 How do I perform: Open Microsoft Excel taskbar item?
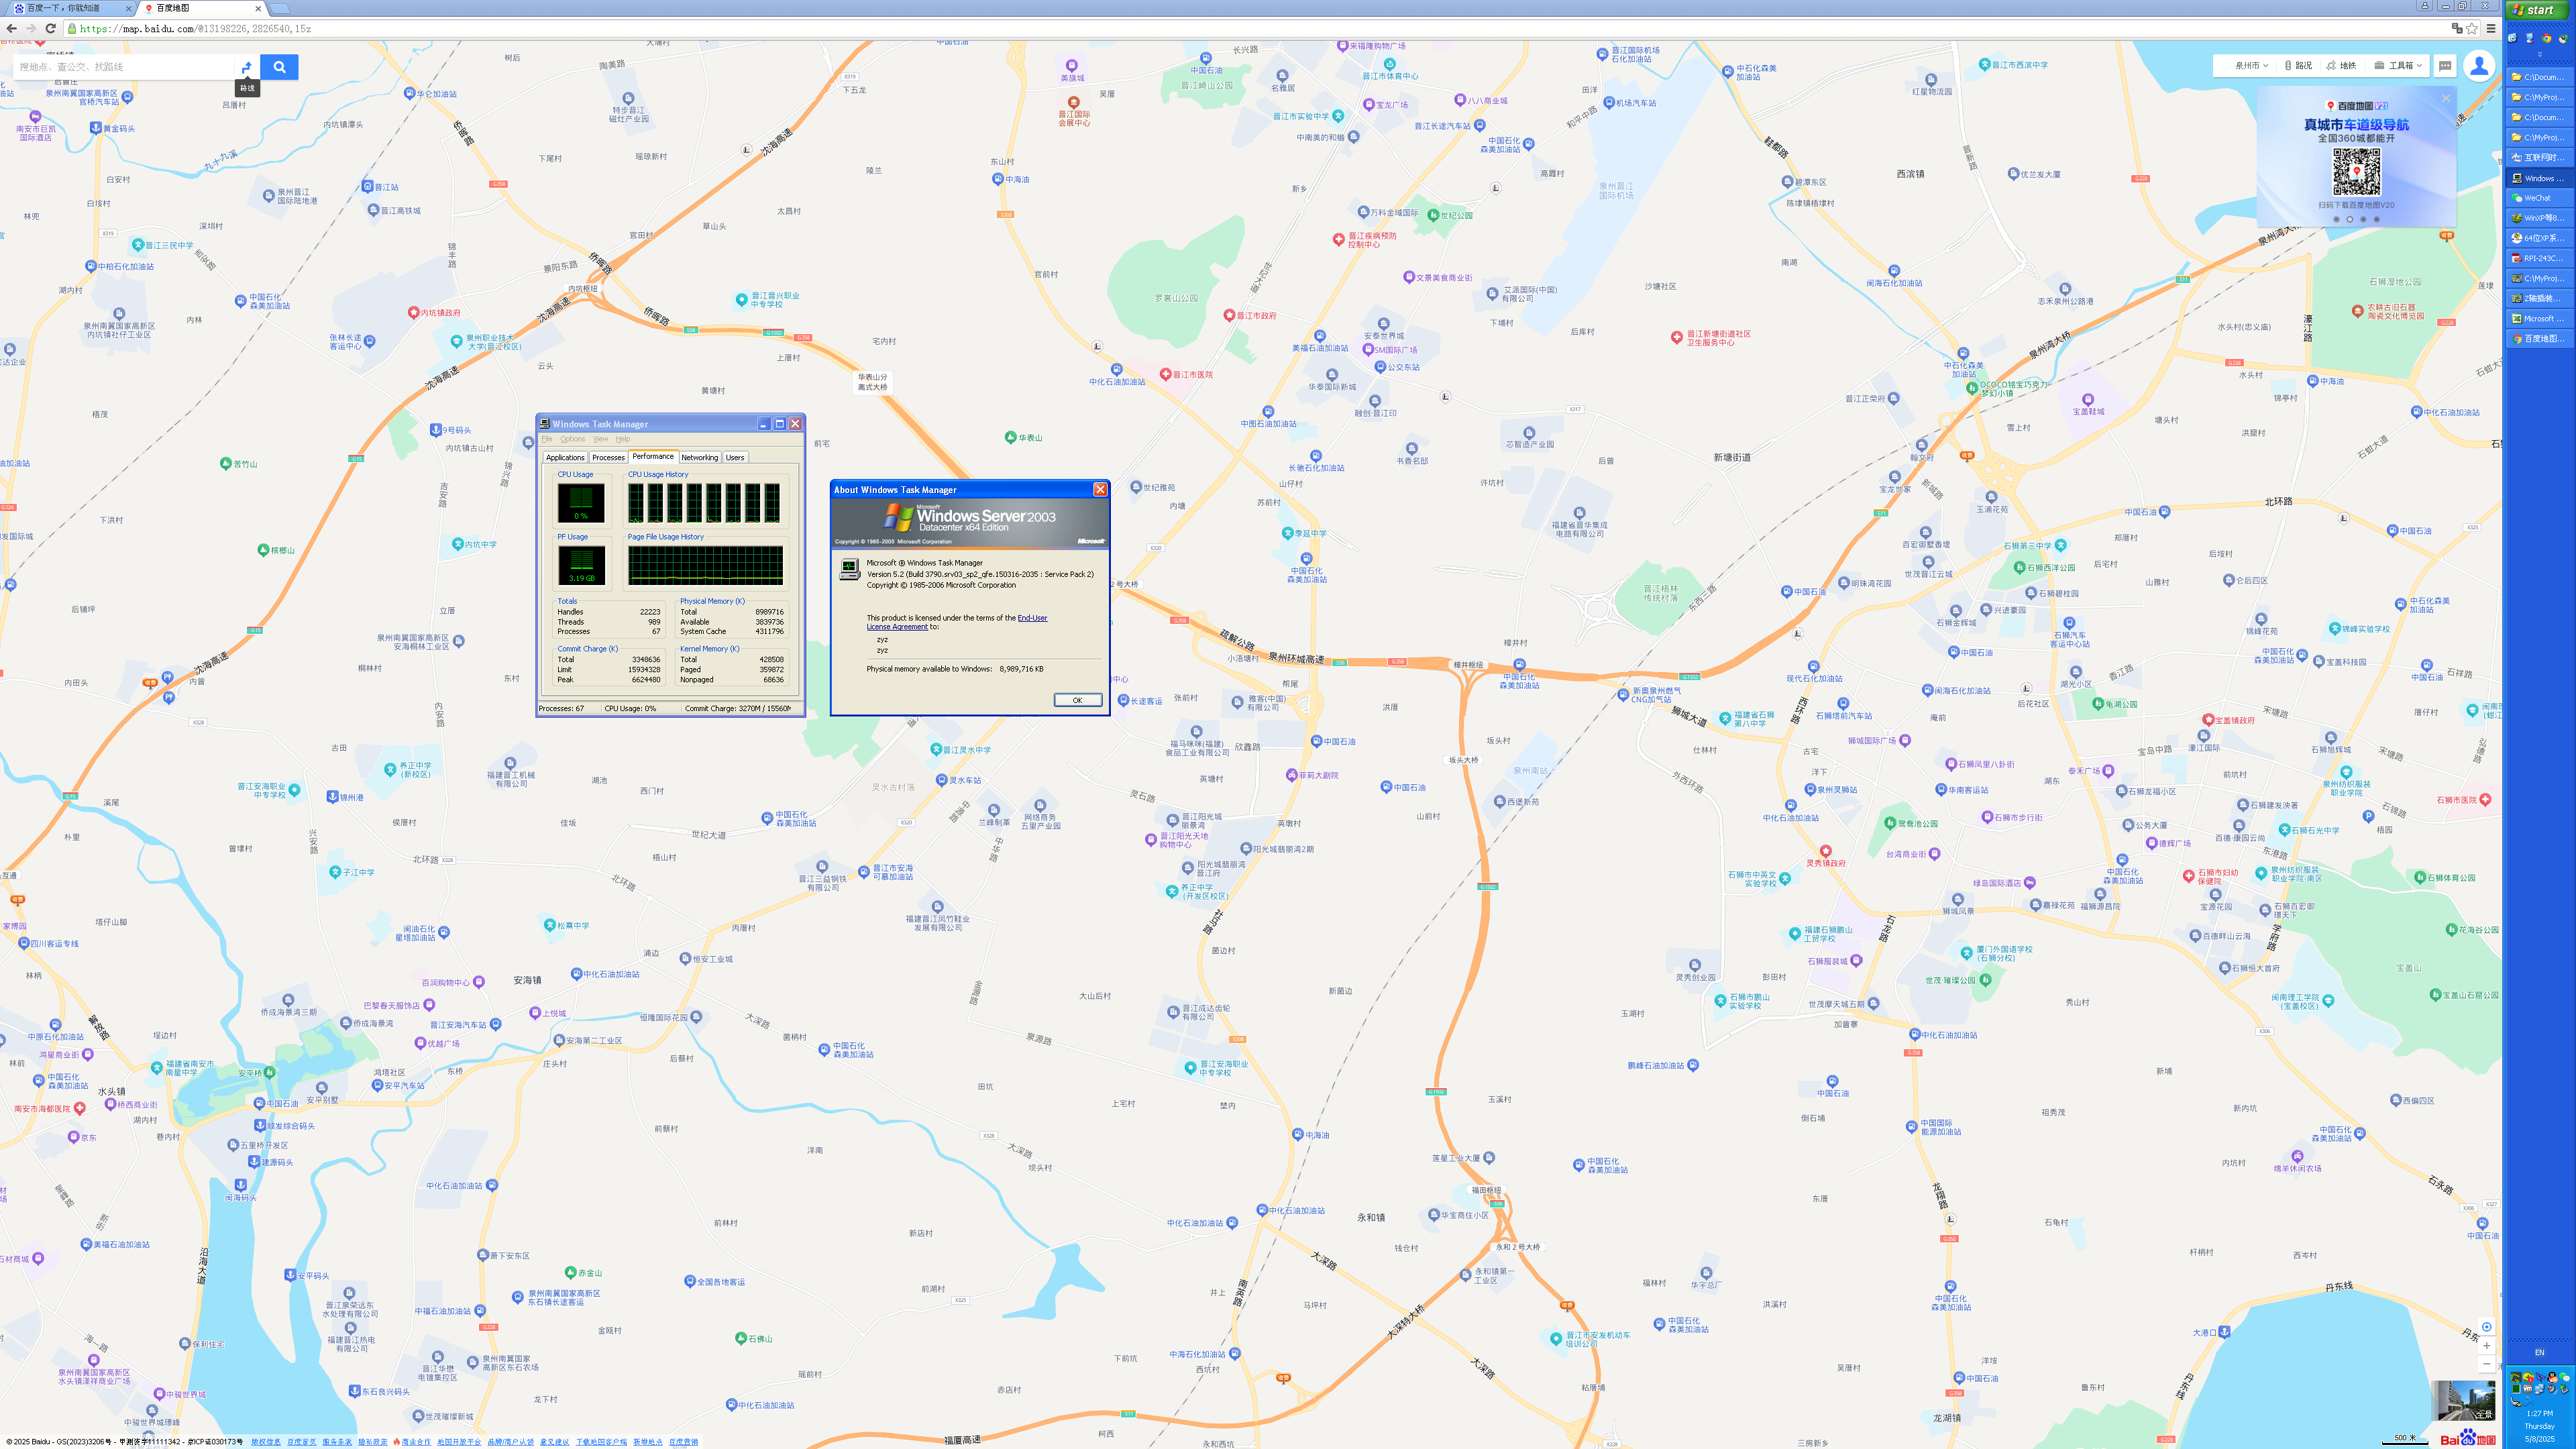(x=2540, y=318)
